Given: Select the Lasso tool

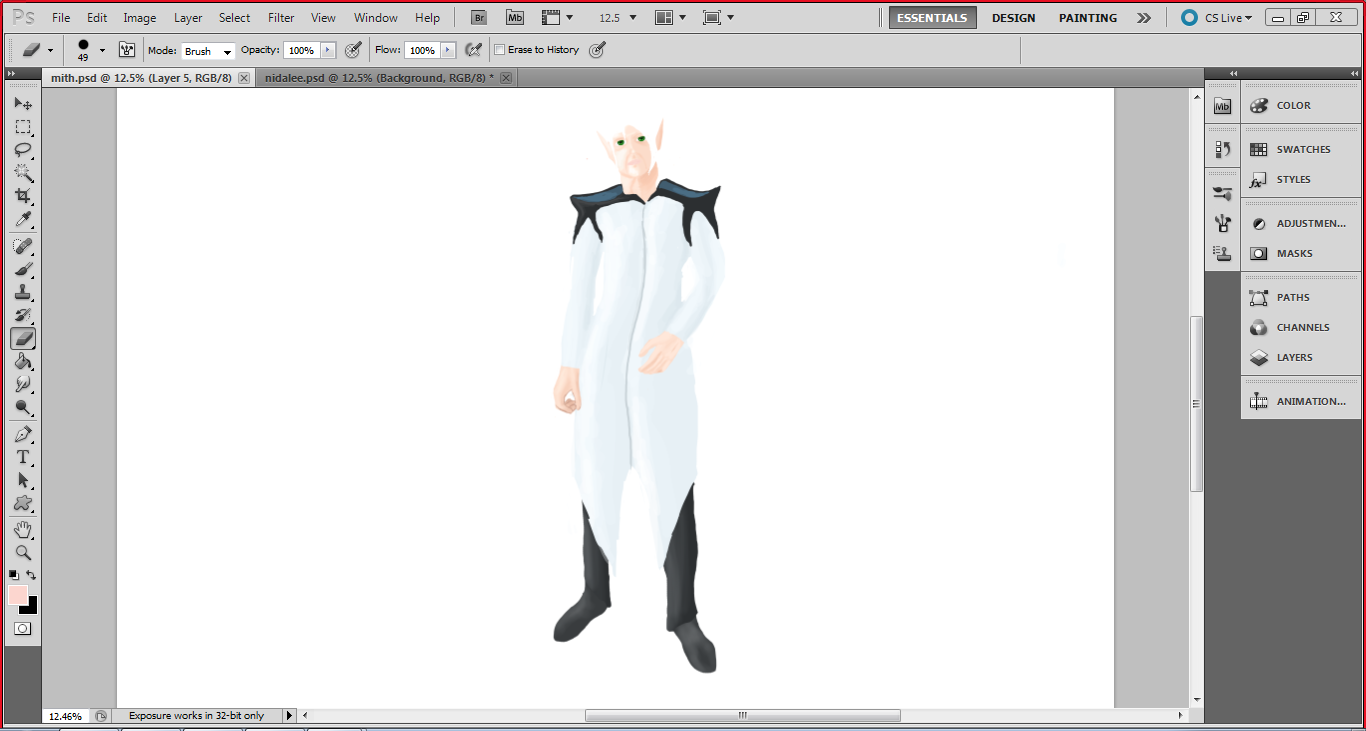Looking at the screenshot, I should point(23,150).
